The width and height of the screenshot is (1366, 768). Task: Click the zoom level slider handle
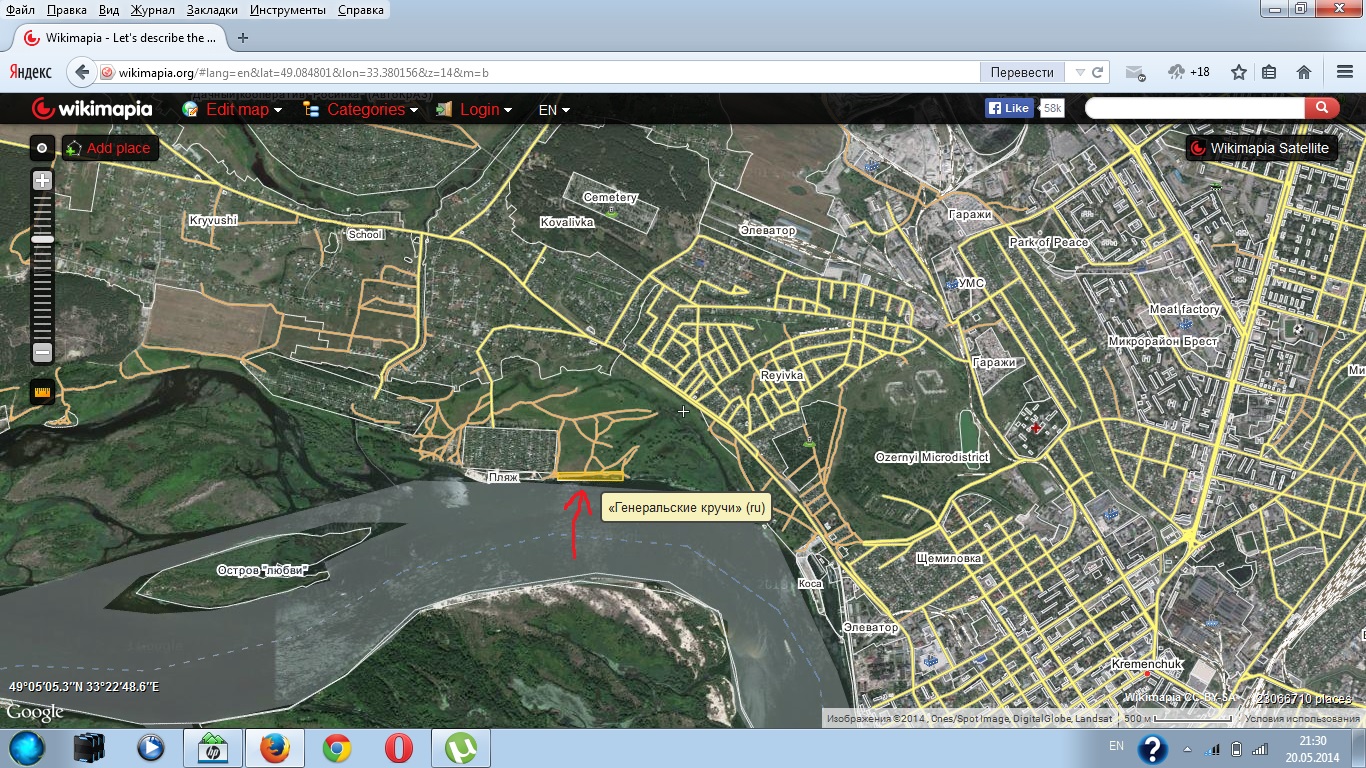point(42,240)
